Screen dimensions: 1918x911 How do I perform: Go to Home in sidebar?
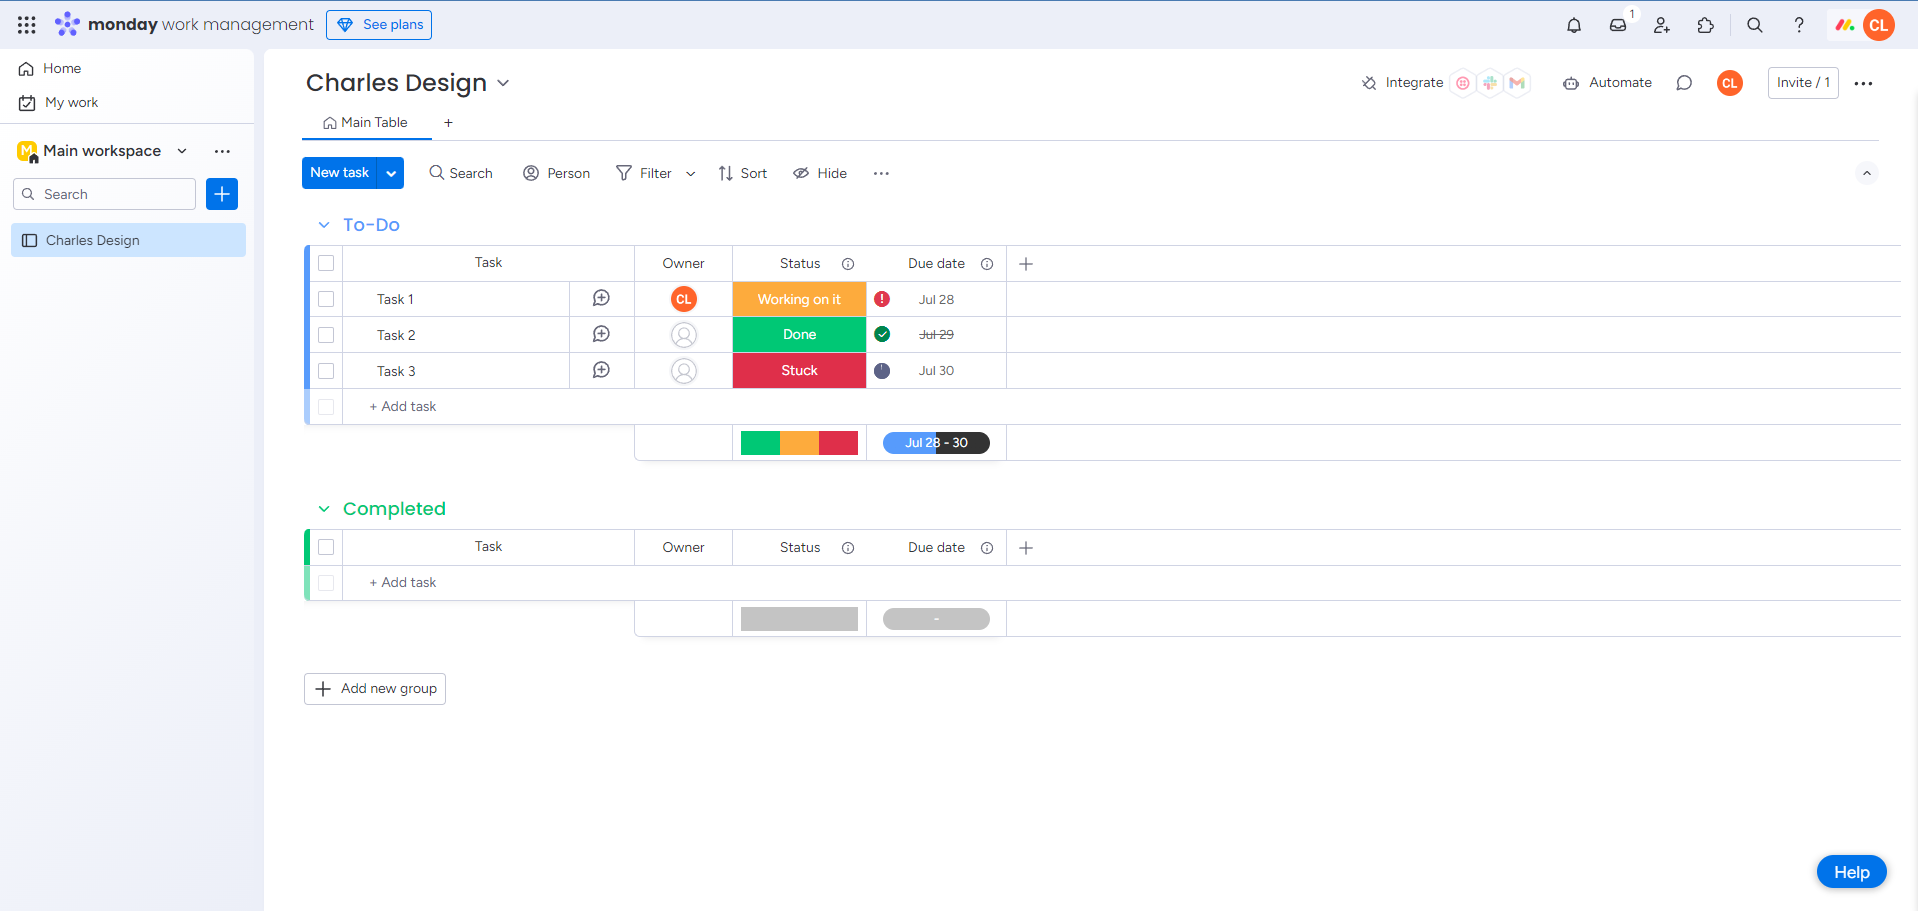[50, 68]
